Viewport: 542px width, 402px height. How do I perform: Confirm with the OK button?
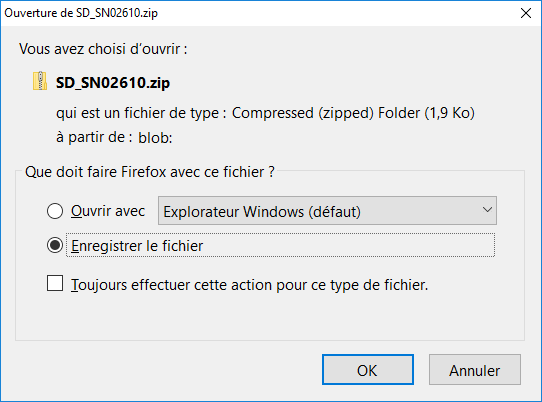coord(368,370)
